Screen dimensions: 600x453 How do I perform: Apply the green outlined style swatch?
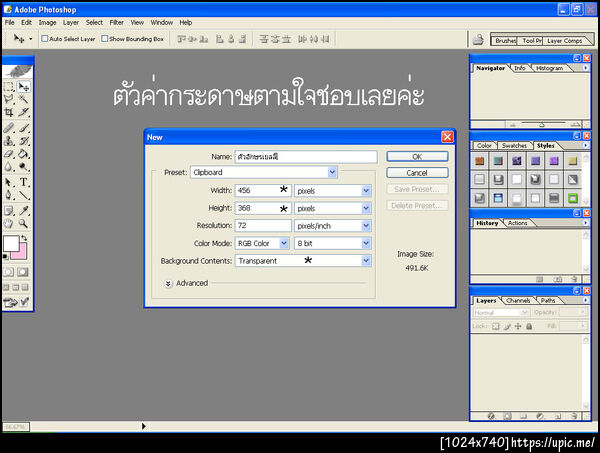tap(572, 198)
